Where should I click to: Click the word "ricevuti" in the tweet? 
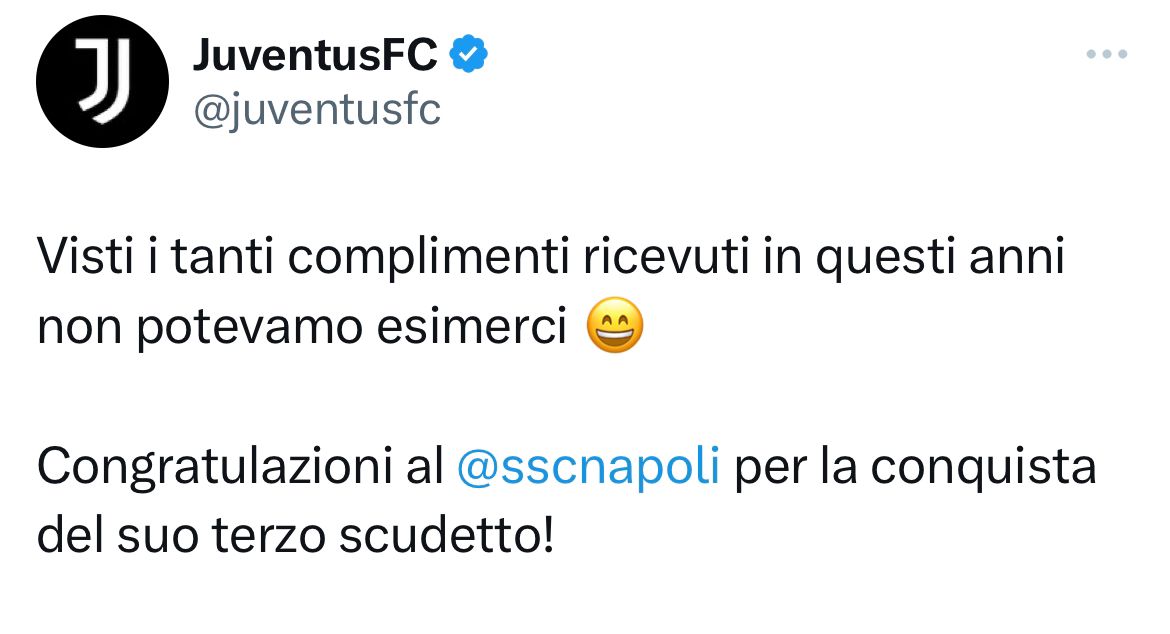coord(655,260)
